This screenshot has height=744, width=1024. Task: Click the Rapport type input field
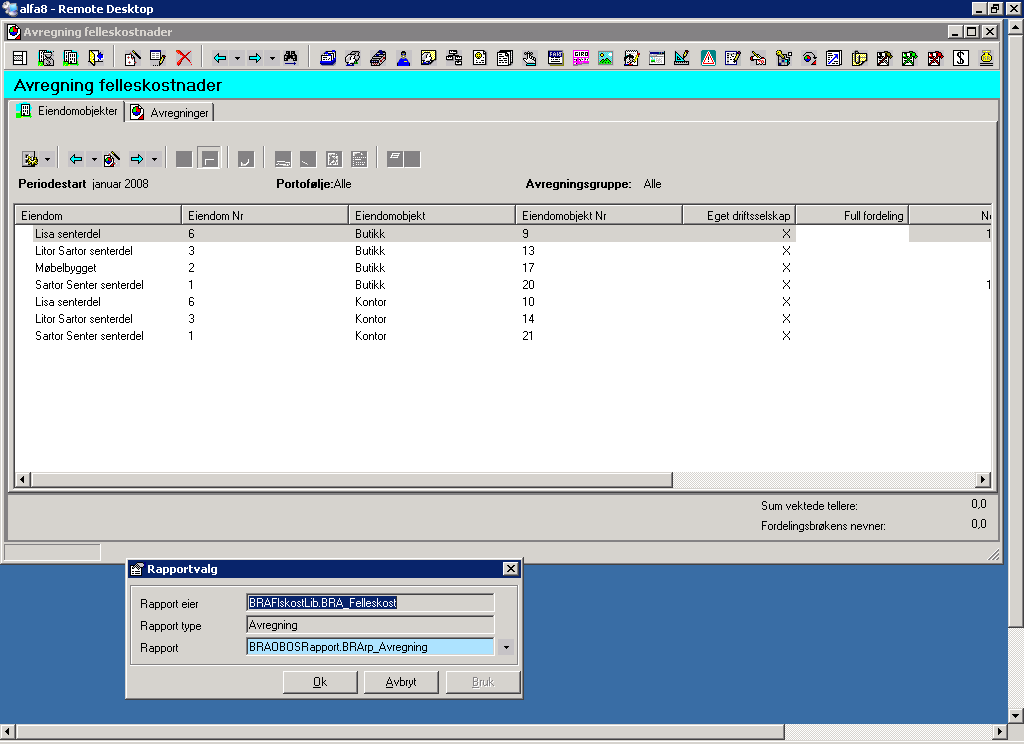(370, 625)
